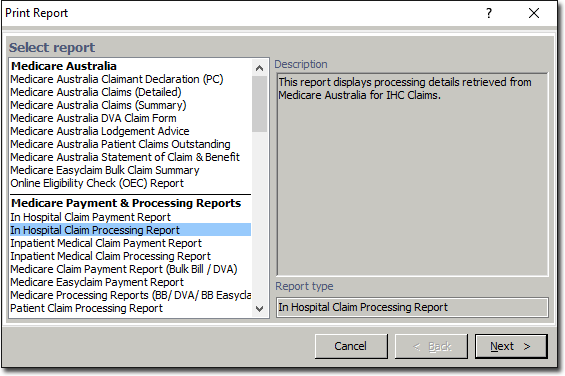The image size is (565, 376).
Task: Select Medicare Australia Claims (Summary)
Action: 98,105
